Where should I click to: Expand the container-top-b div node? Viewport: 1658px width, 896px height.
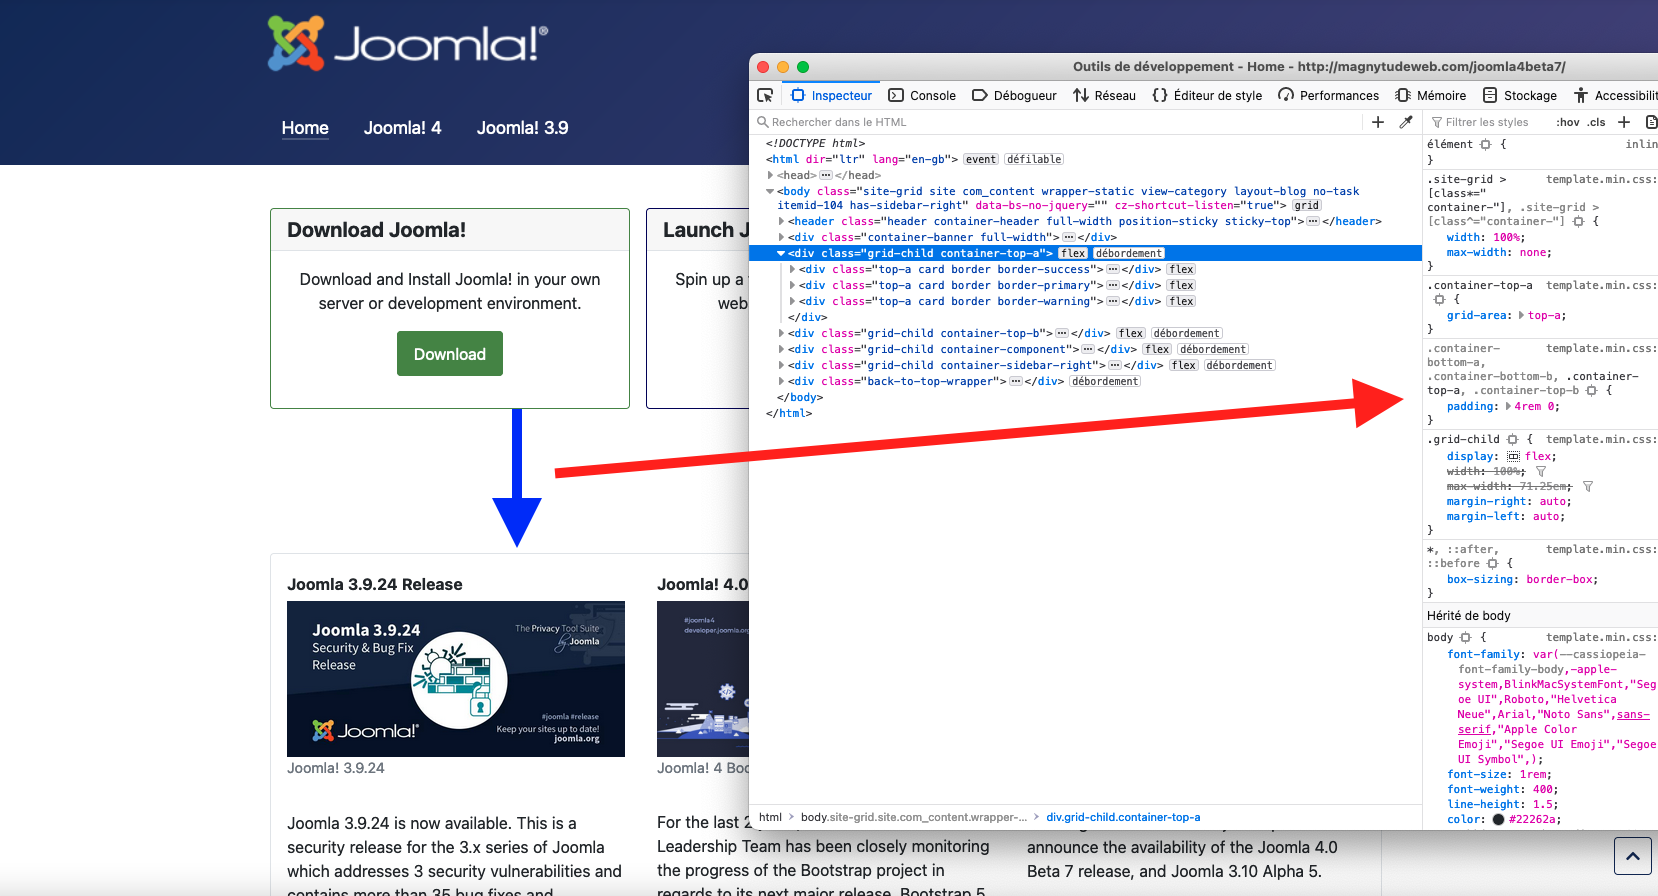(x=781, y=333)
